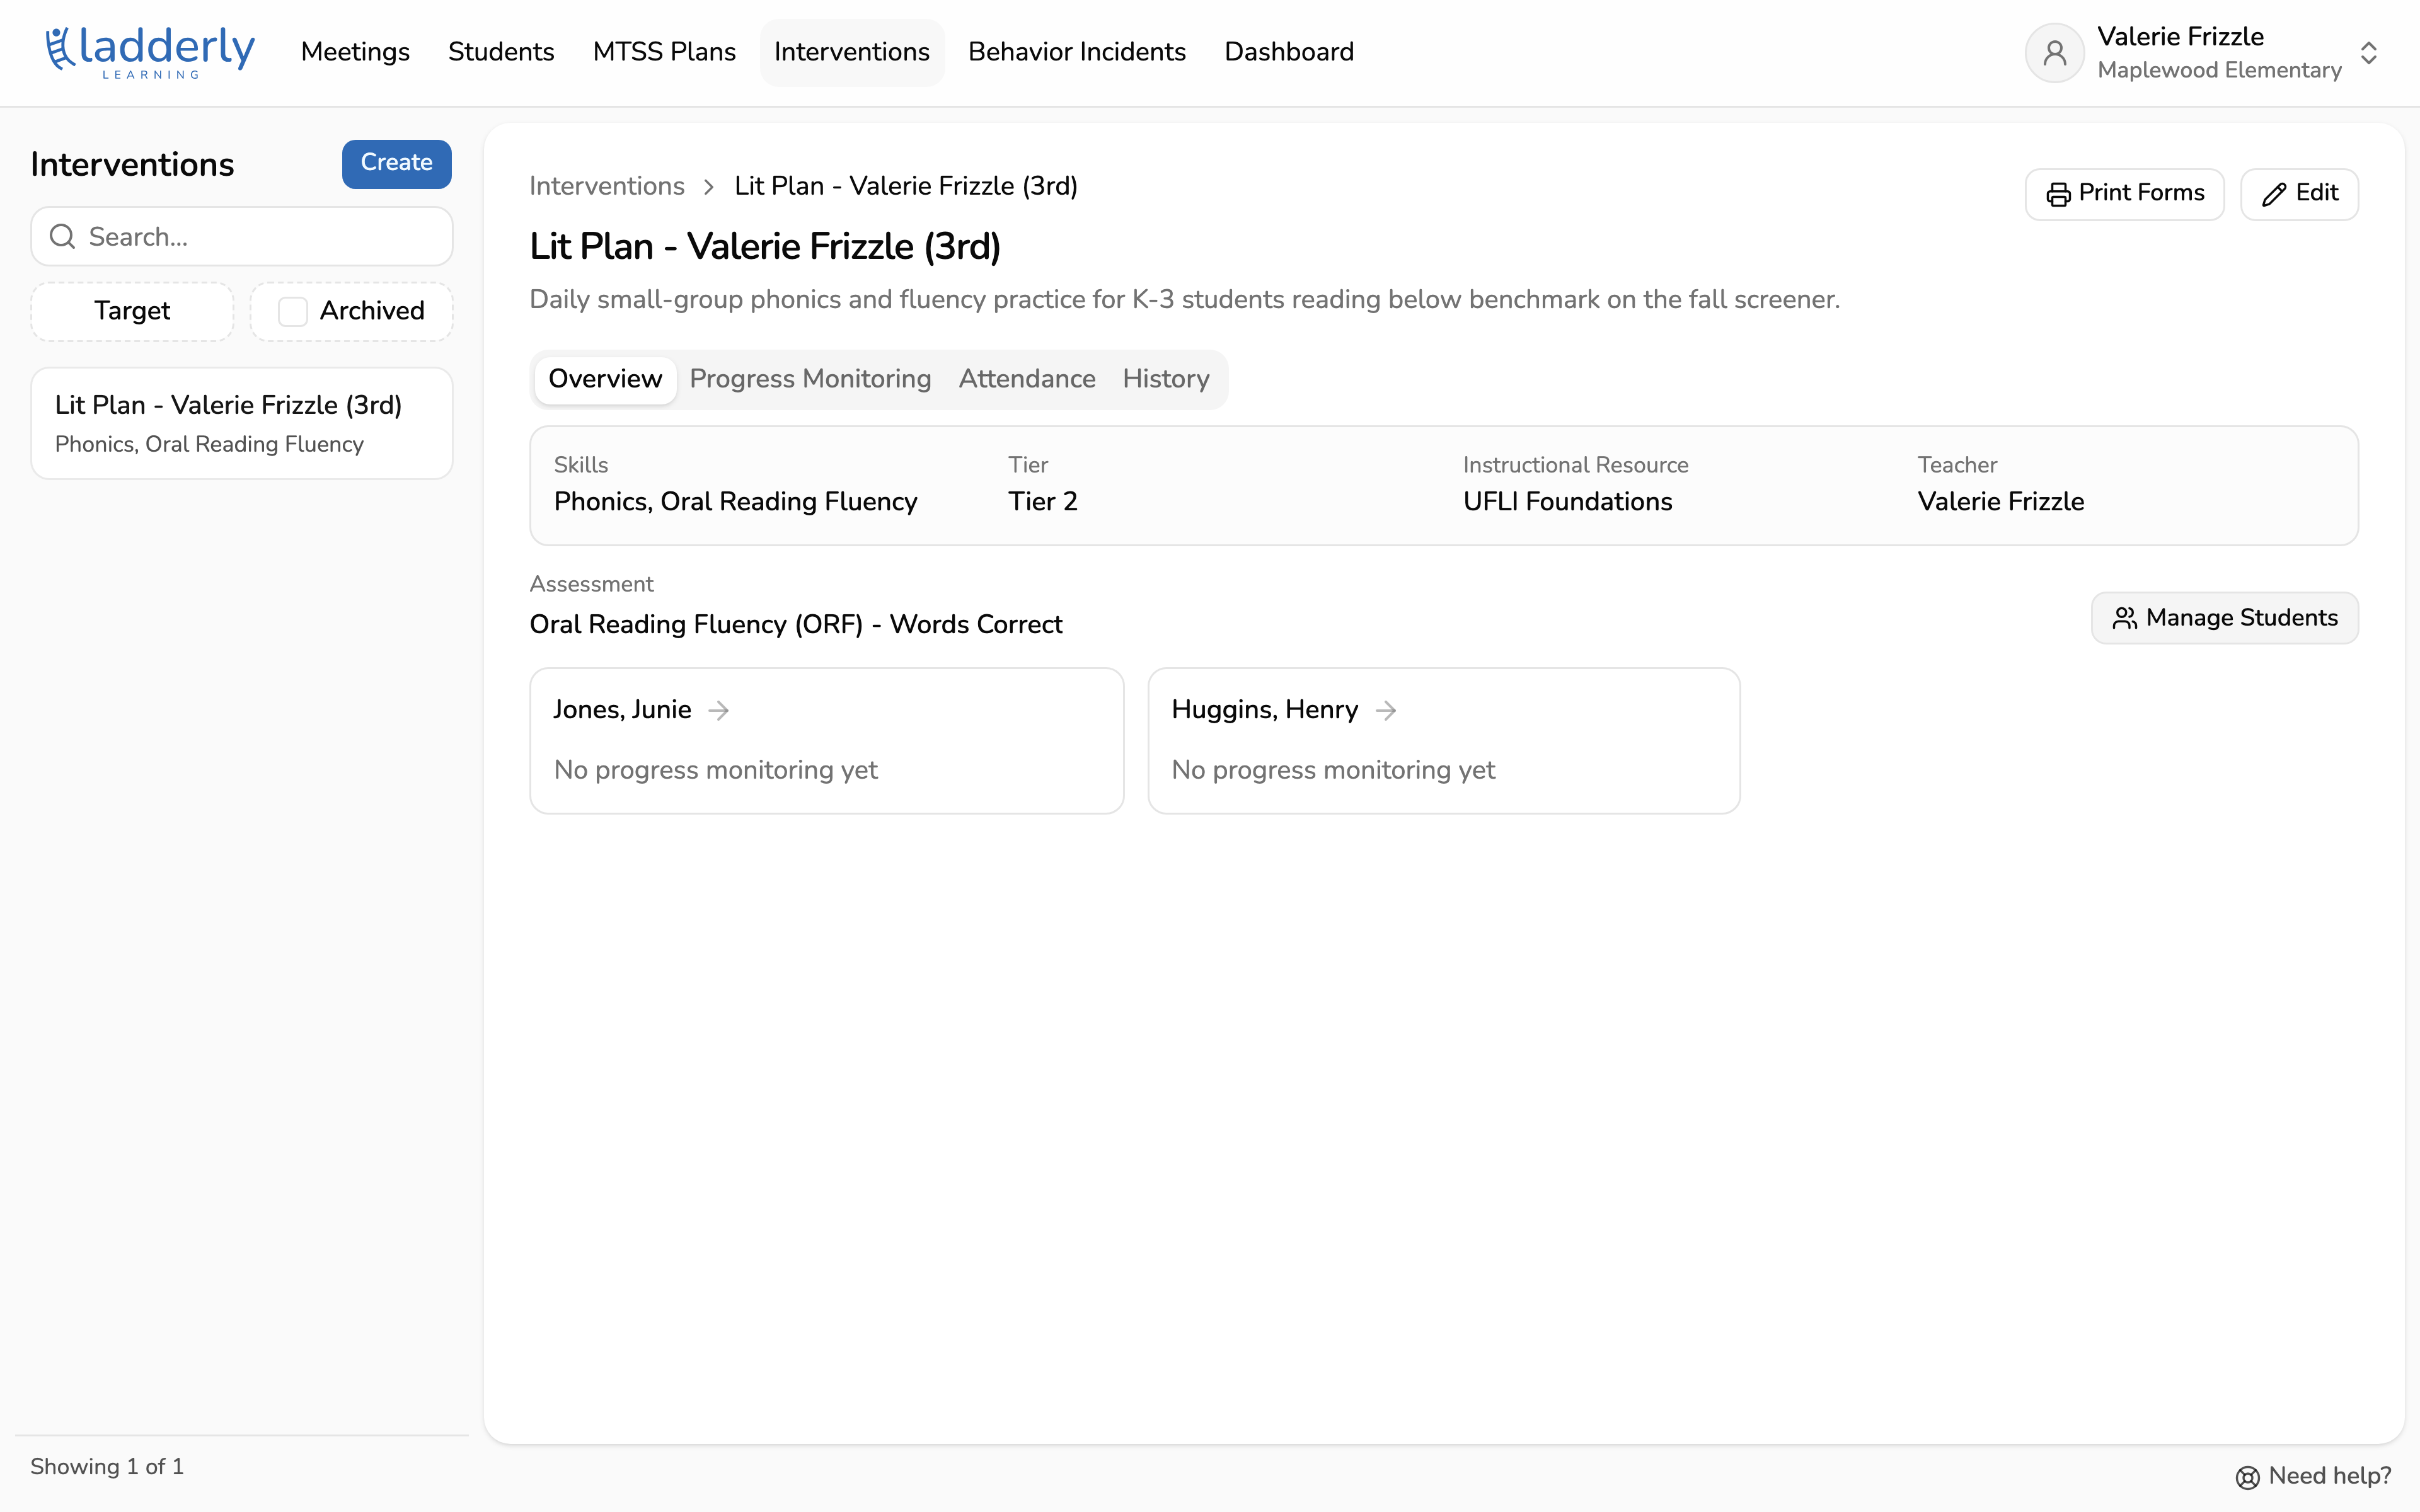Screen dimensions: 2420x1512
Task: Click Showing 1 of 1 text
Action: (107, 1467)
